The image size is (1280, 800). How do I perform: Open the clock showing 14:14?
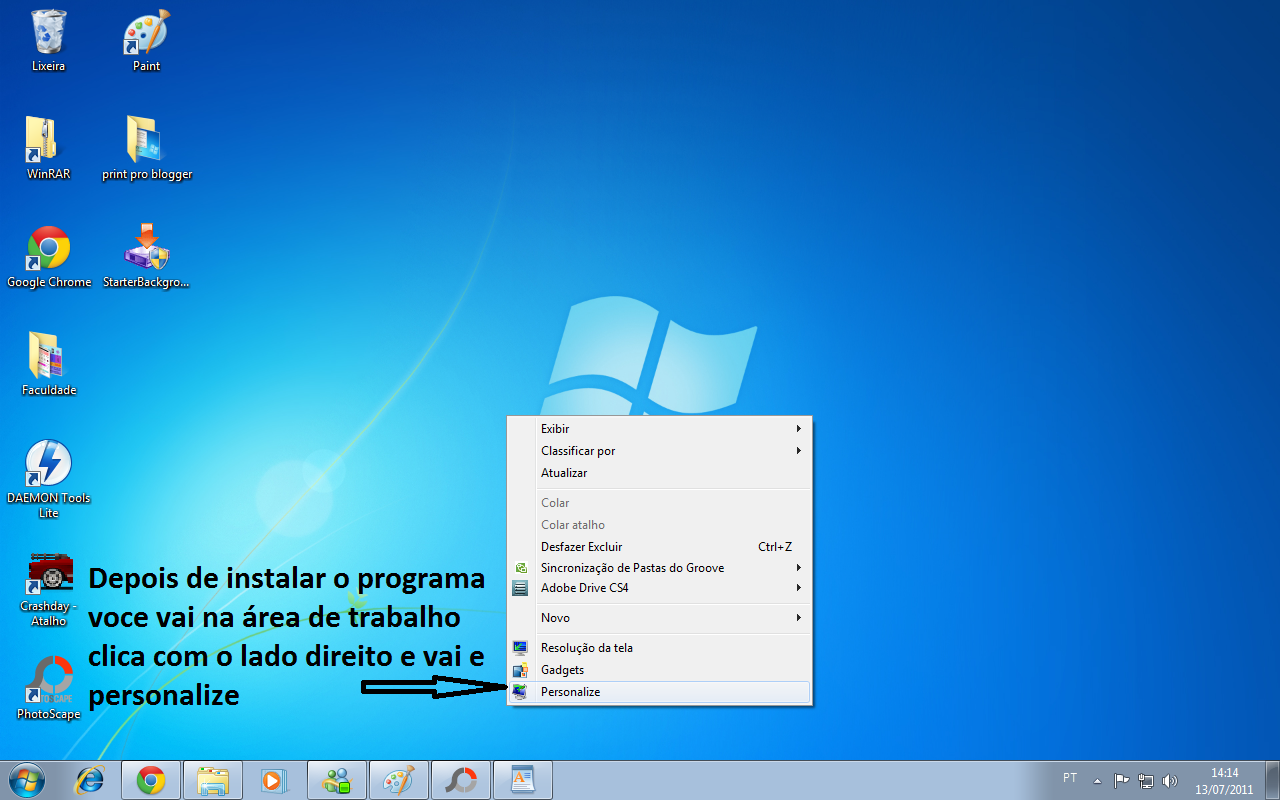point(1224,781)
